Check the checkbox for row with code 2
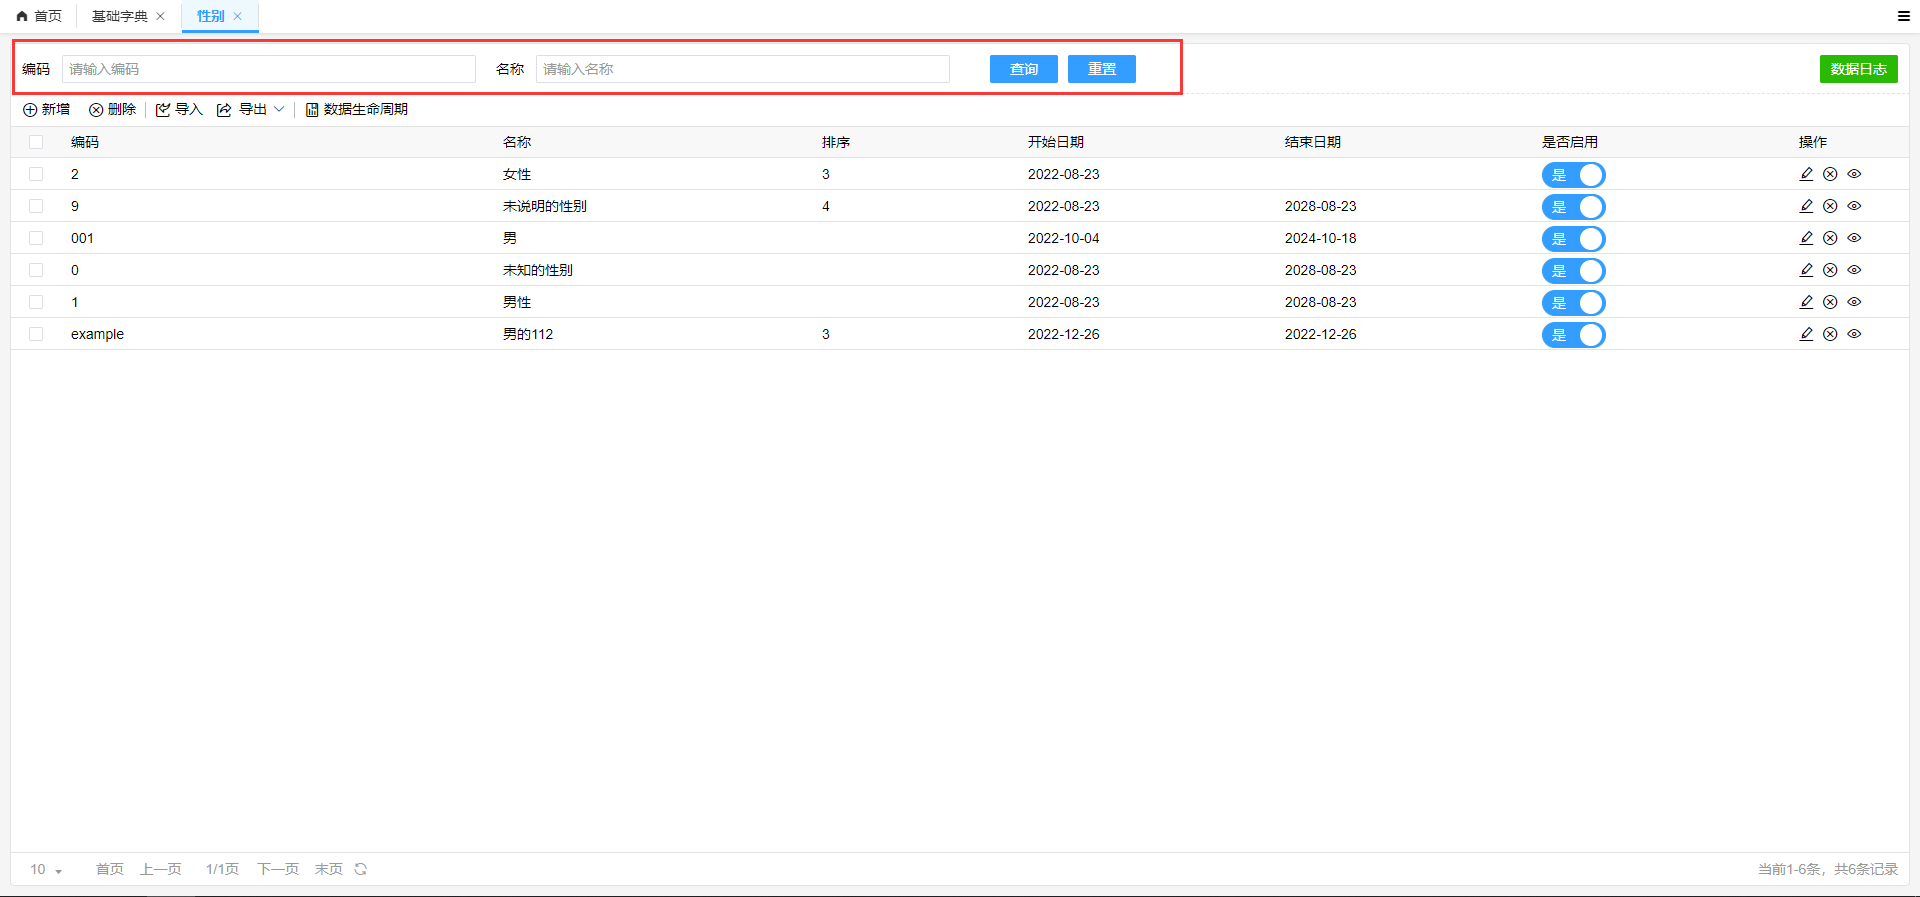1920x897 pixels. (36, 174)
